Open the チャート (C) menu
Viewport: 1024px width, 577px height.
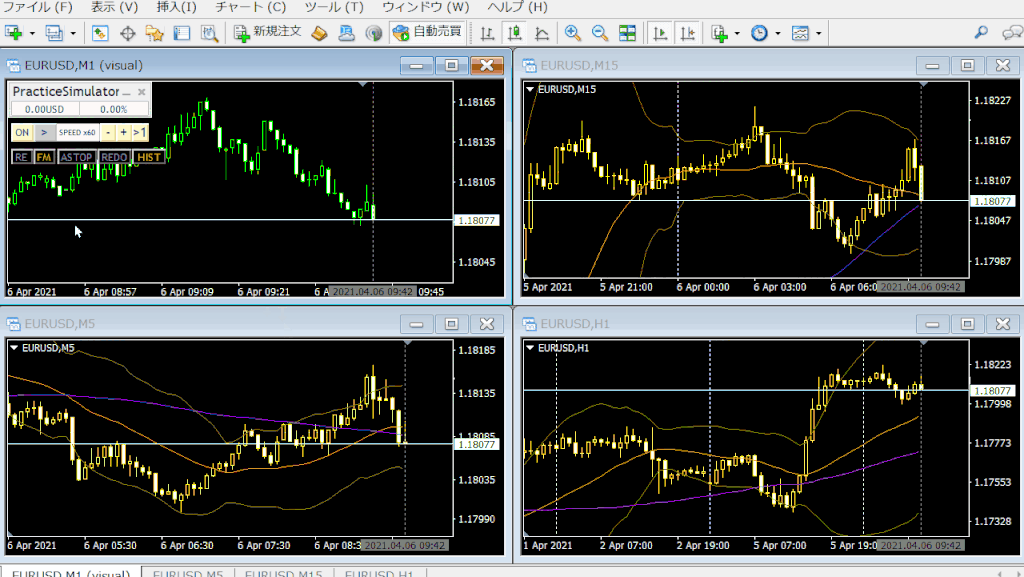tap(251, 7)
